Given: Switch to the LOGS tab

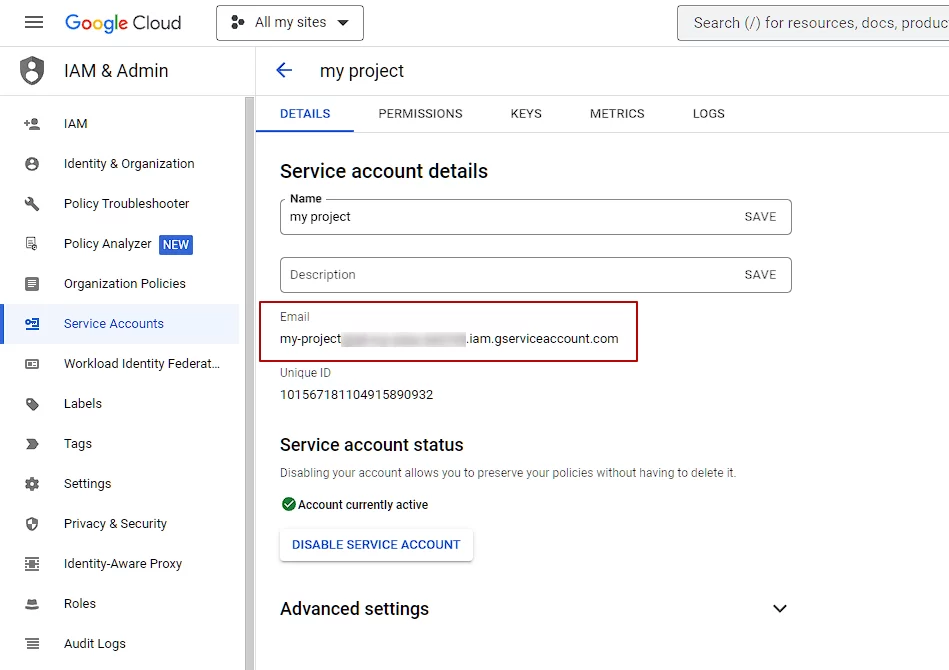Looking at the screenshot, I should coord(708,114).
